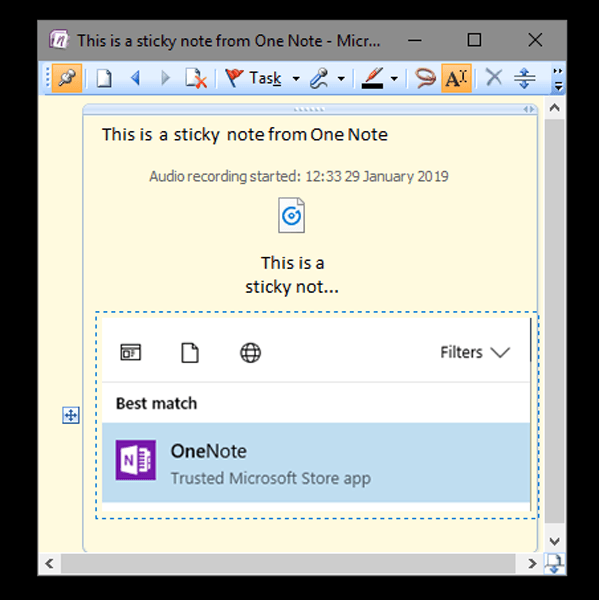
Task: Minimize the side note window
Action: (415, 40)
